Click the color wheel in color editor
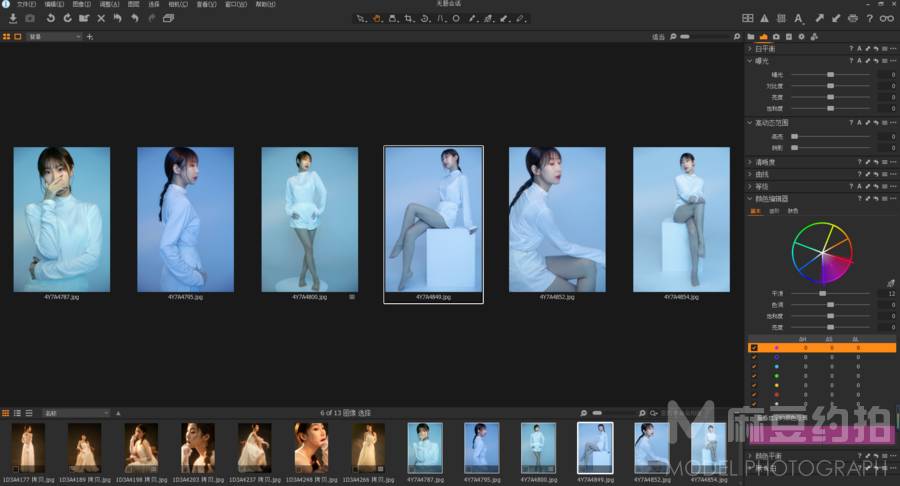 tap(822, 253)
